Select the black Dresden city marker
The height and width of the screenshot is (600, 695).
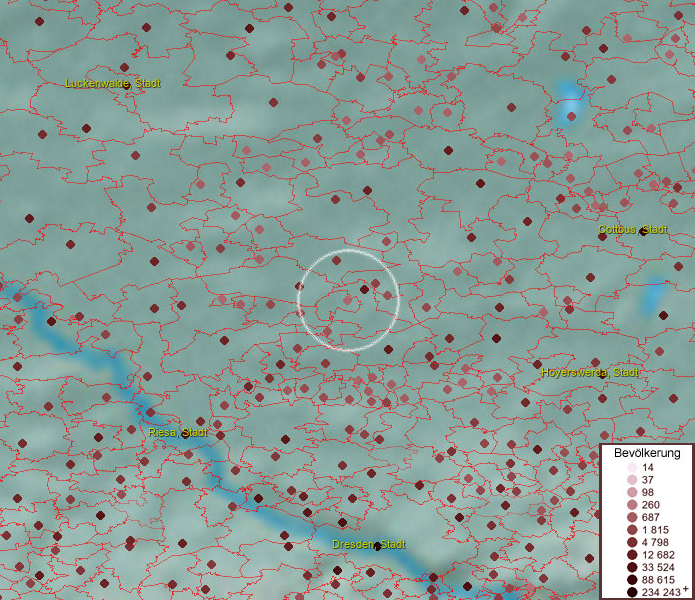(377, 546)
